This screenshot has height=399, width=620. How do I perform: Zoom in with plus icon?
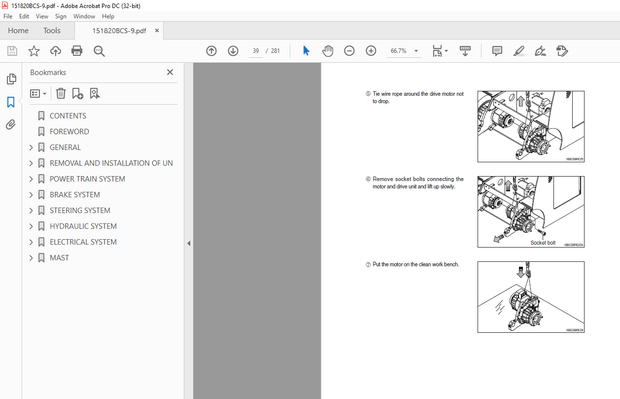(x=371, y=51)
